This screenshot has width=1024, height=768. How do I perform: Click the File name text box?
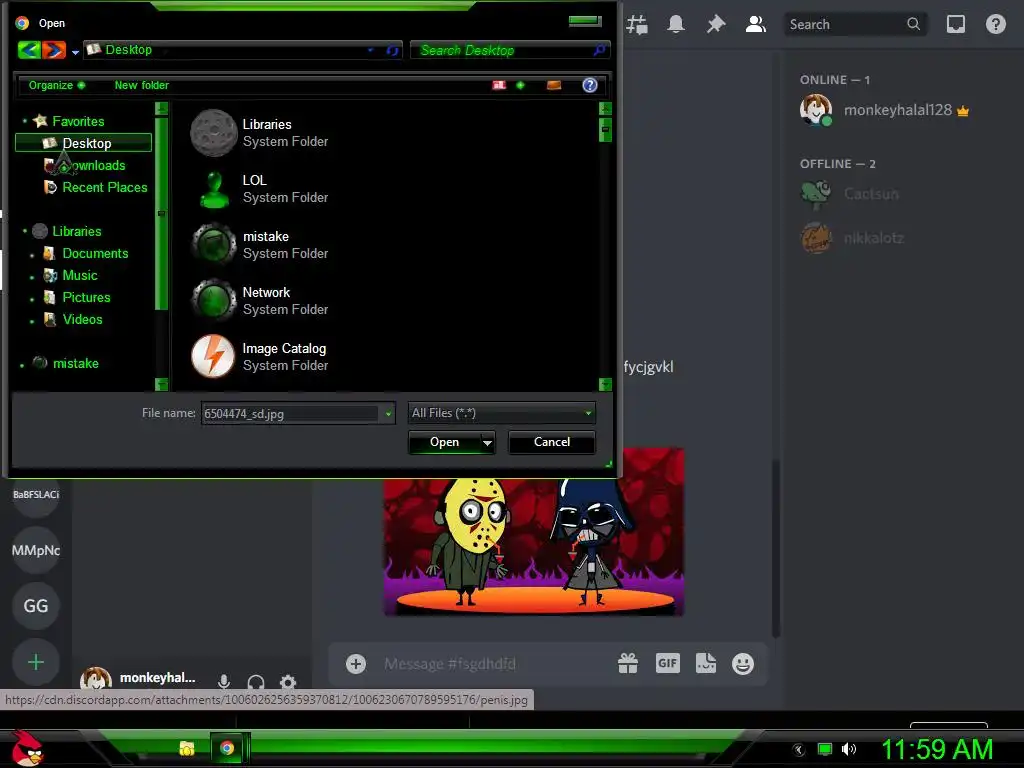pos(290,413)
